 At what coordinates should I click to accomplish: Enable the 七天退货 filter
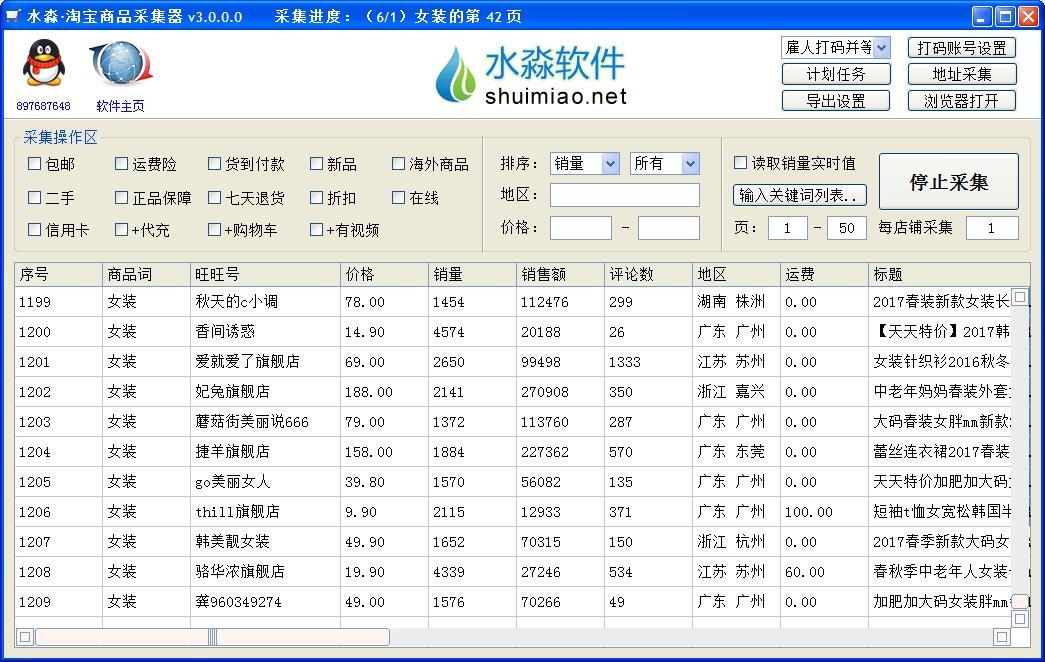[x=213, y=196]
